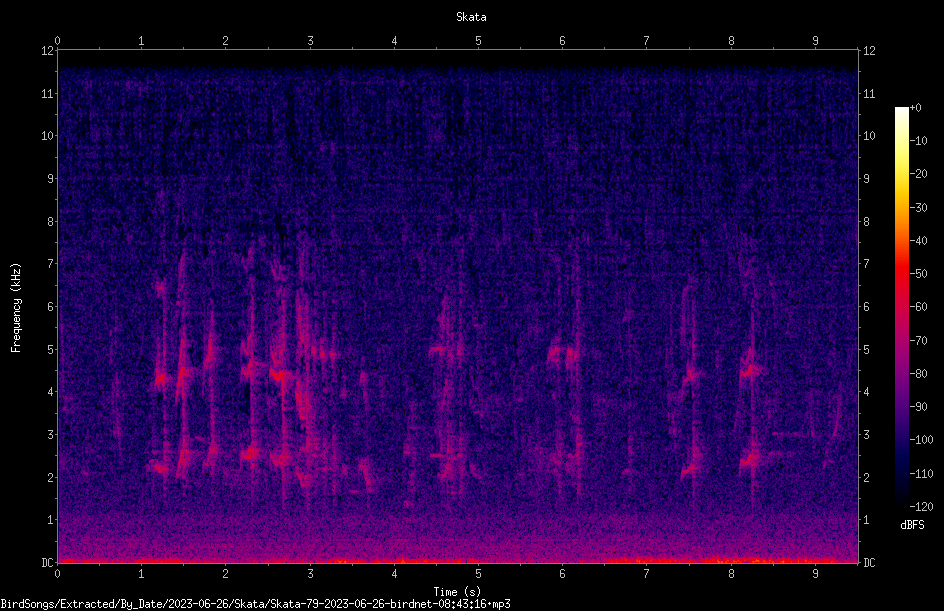Viewport: 944px width, 611px height.
Task: Click the "2" tick on the right frequency axis
Action: 866,477
